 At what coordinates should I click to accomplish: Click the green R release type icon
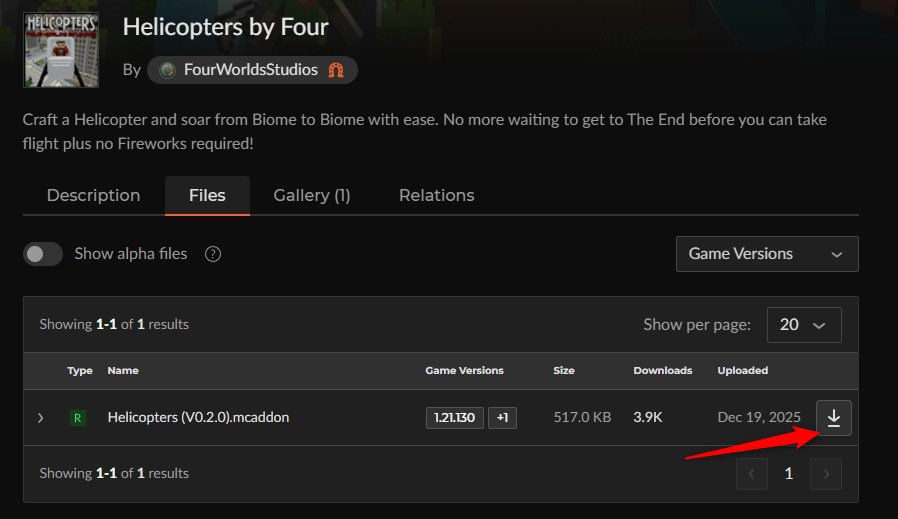point(77,418)
